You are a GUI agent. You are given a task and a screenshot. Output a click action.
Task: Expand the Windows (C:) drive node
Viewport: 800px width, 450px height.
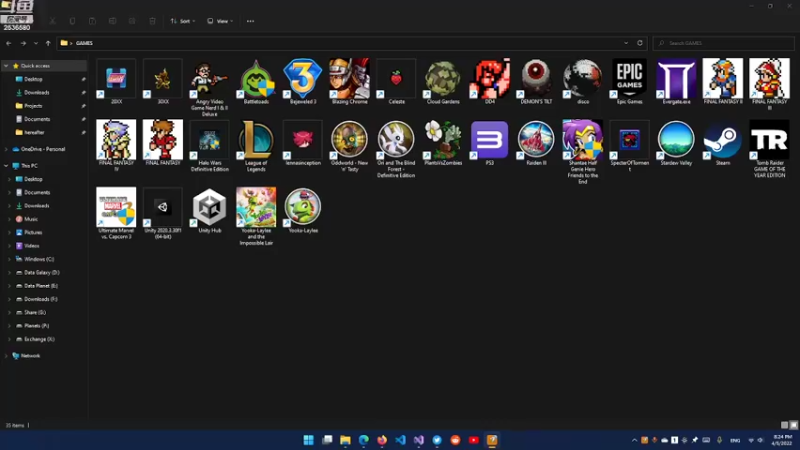(x=9, y=259)
